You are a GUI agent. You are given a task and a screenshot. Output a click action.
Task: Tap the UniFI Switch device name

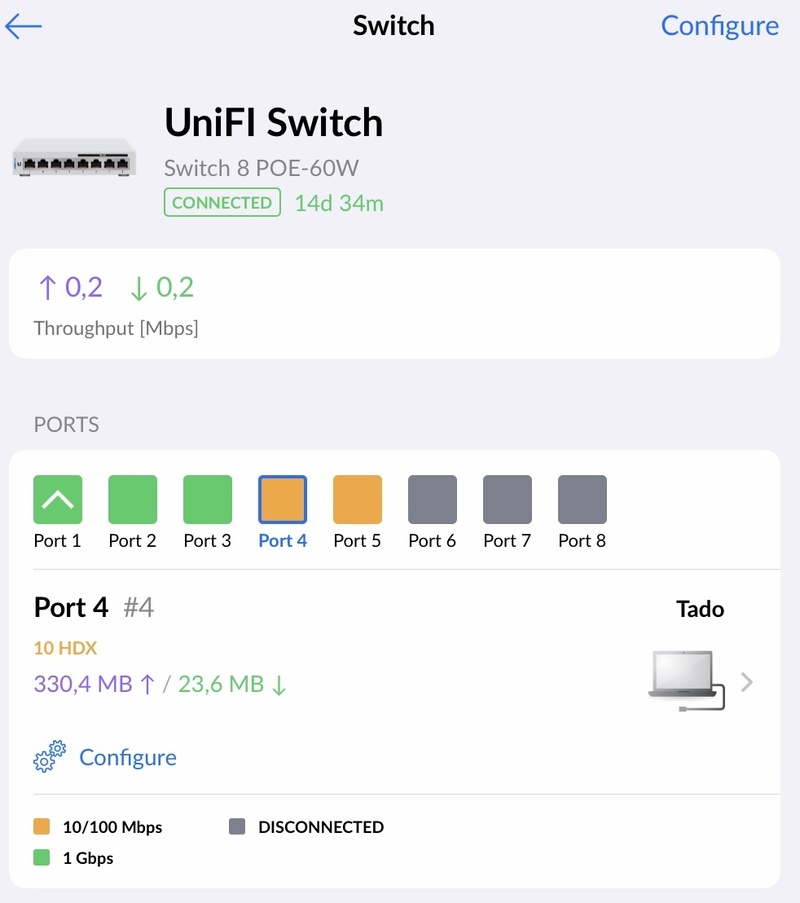click(x=274, y=122)
